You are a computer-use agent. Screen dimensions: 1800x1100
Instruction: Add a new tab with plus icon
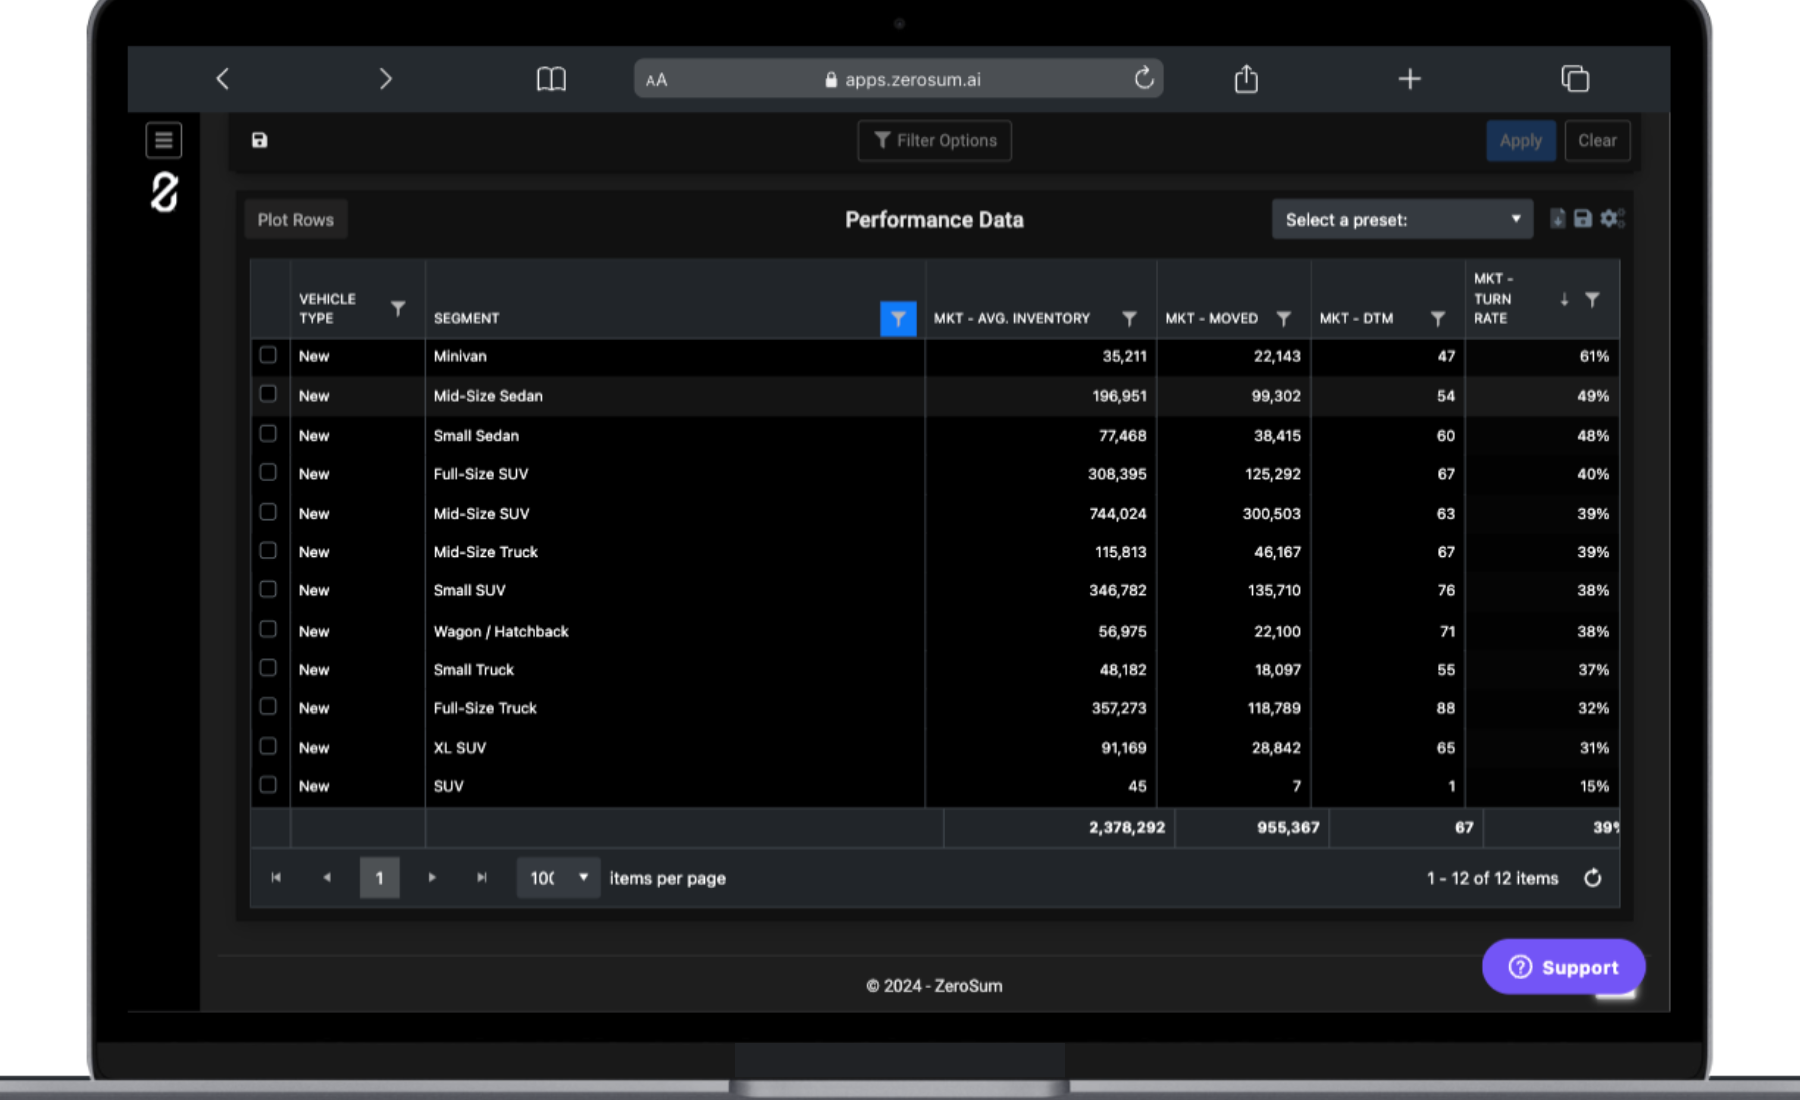tap(1409, 79)
